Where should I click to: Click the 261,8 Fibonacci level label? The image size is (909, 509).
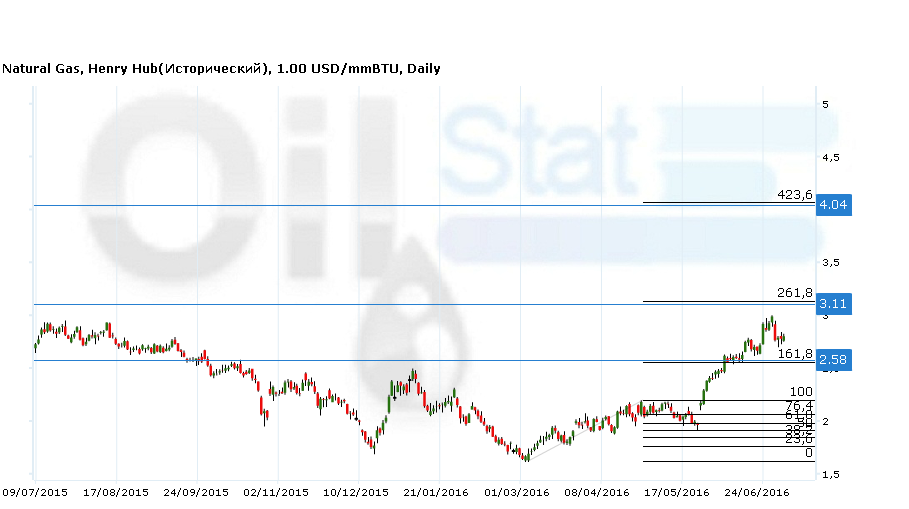tap(794, 293)
